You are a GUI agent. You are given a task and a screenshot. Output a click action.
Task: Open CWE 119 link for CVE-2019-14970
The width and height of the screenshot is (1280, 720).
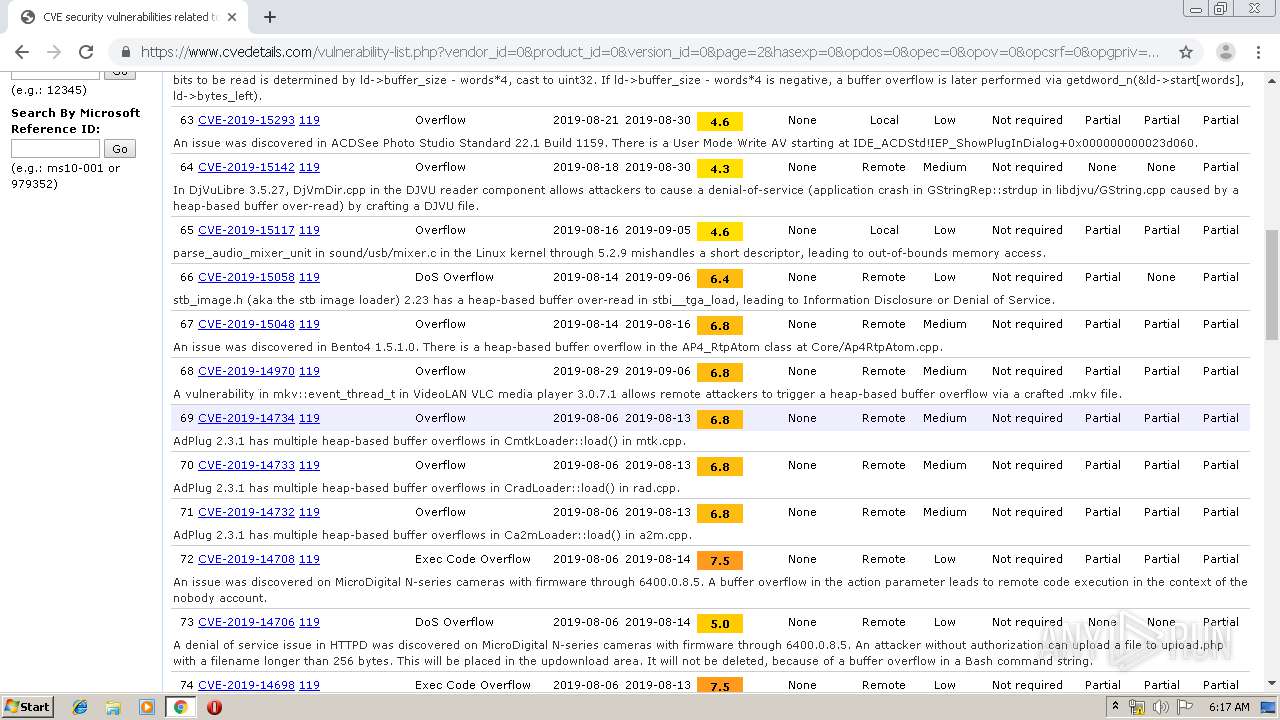[309, 371]
